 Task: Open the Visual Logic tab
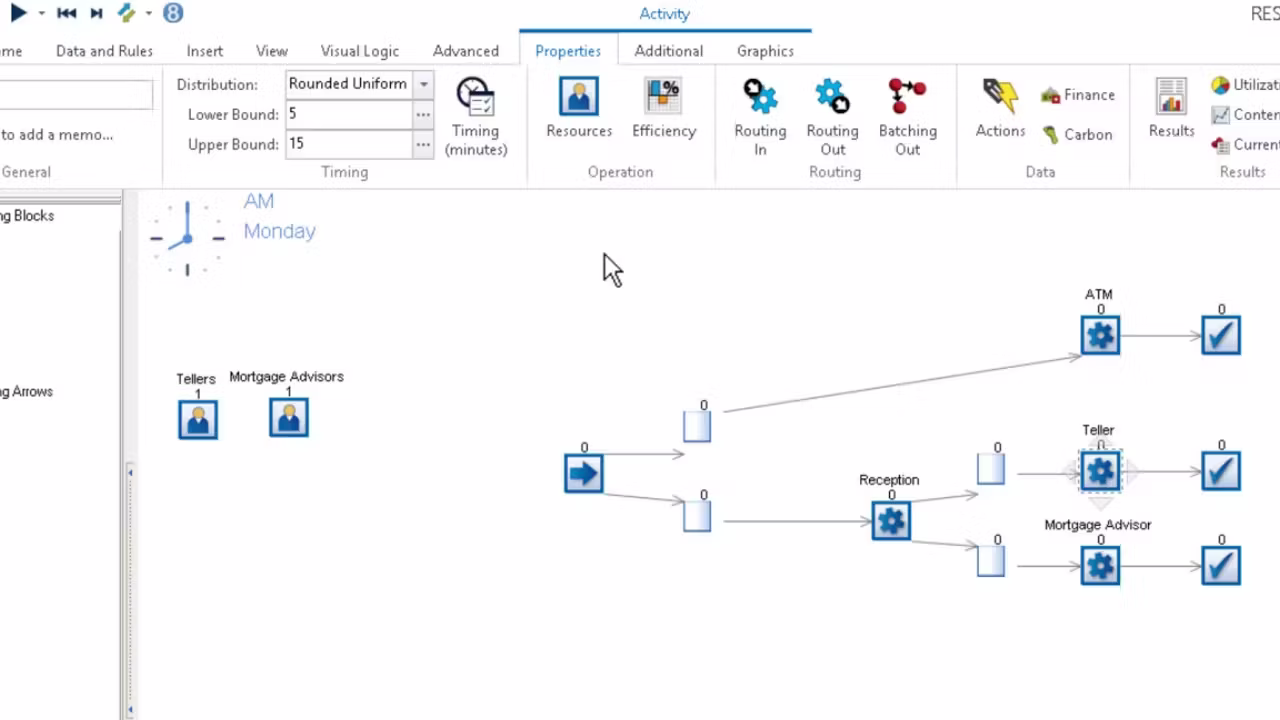point(359,51)
